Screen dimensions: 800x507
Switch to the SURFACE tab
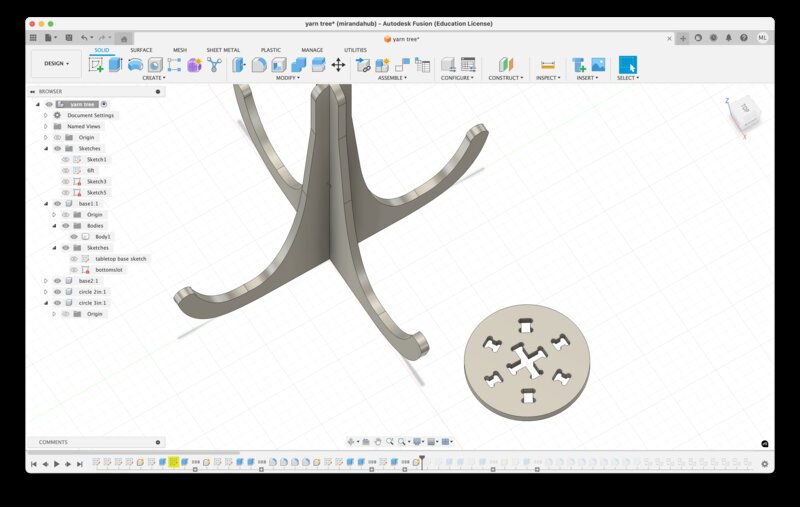(141, 49)
